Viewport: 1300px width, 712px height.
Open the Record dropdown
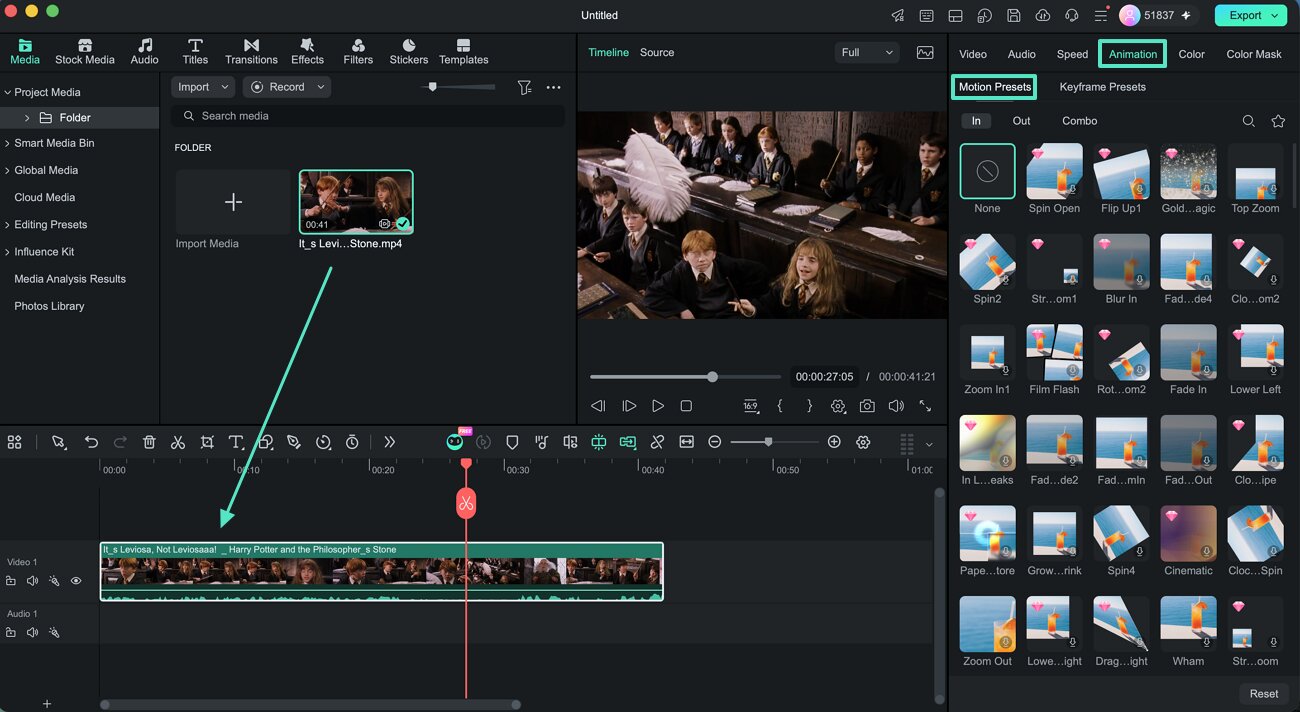click(288, 87)
